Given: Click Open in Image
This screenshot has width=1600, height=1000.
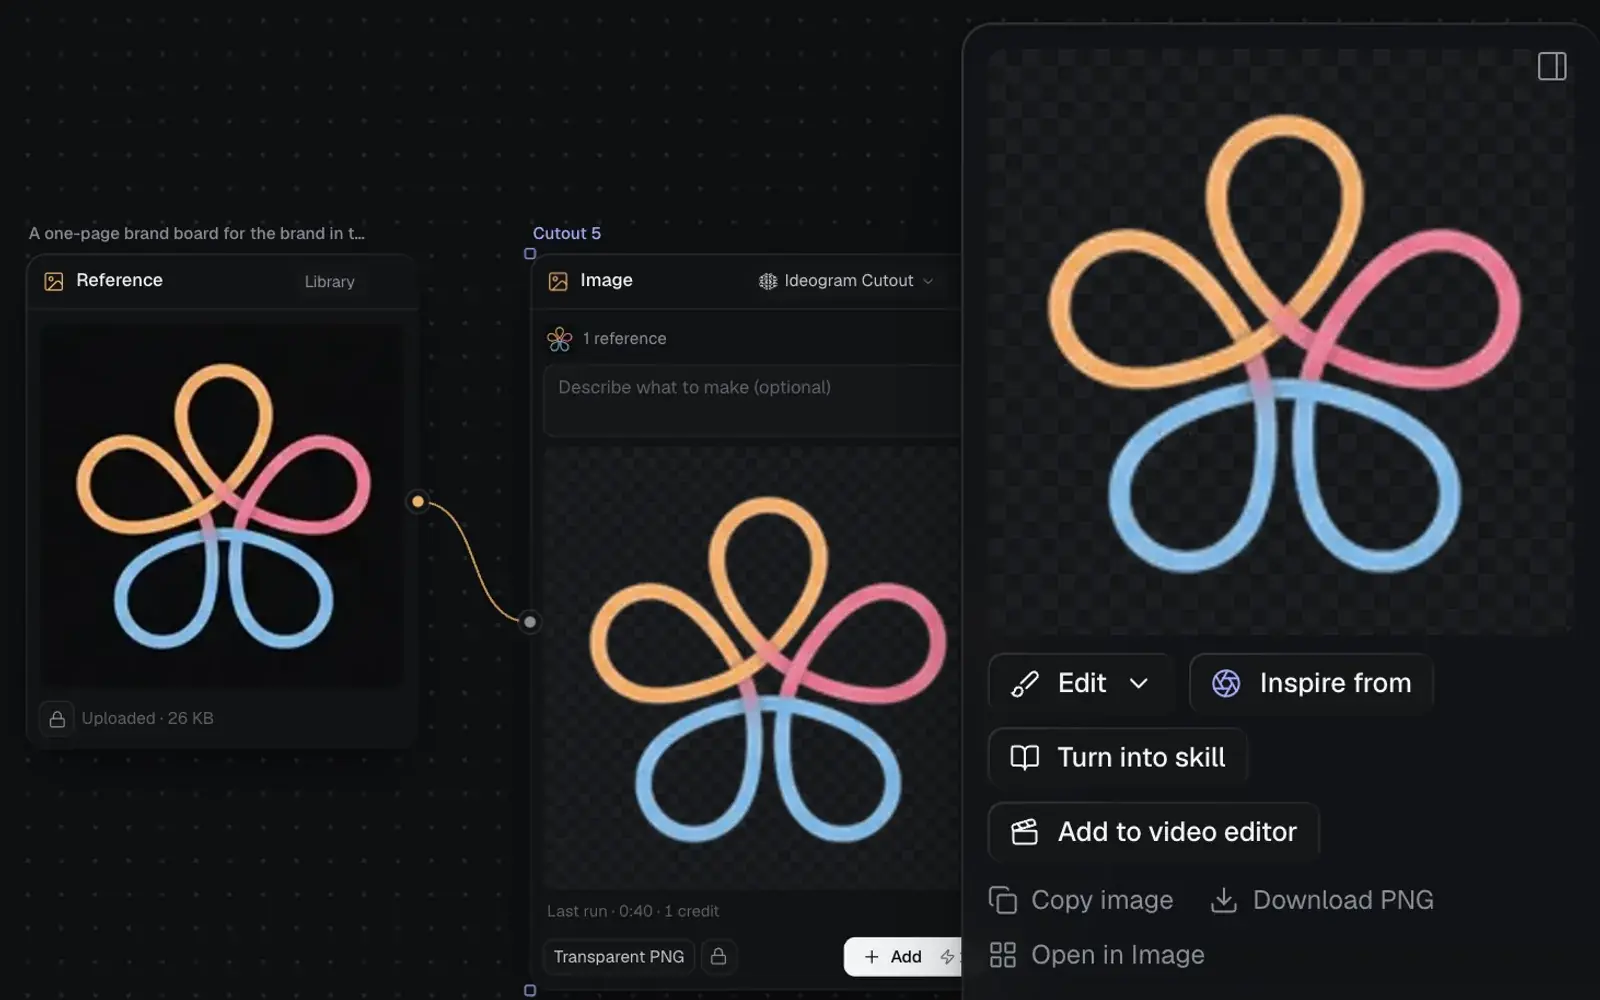Looking at the screenshot, I should (1097, 955).
